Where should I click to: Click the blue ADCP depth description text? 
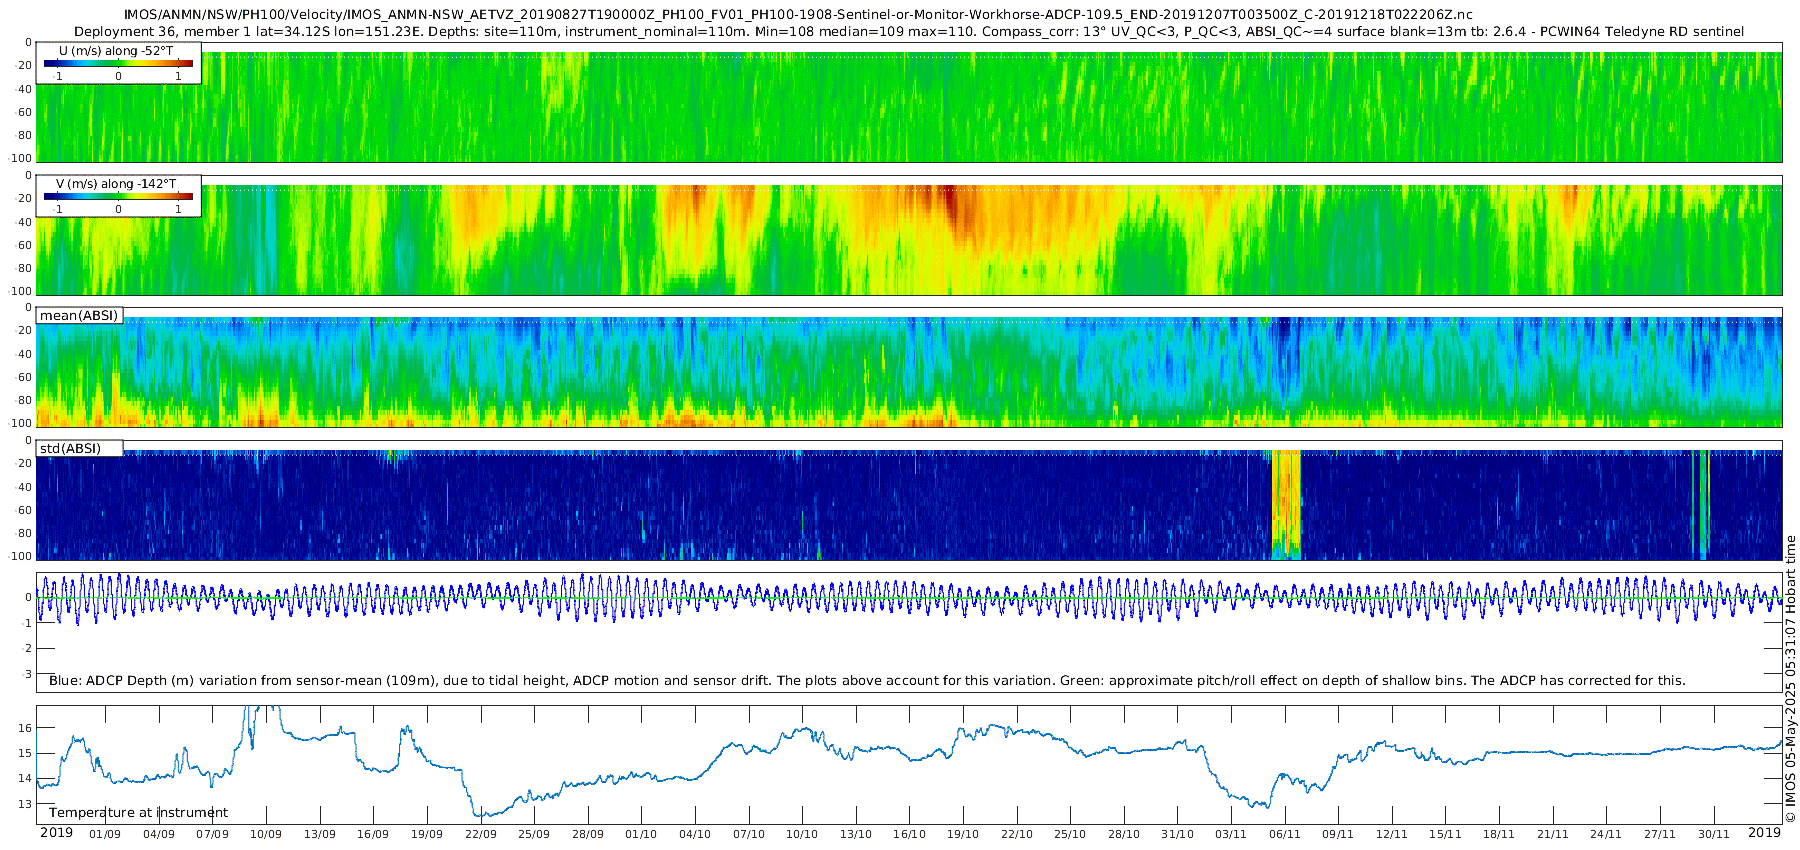tap(867, 680)
